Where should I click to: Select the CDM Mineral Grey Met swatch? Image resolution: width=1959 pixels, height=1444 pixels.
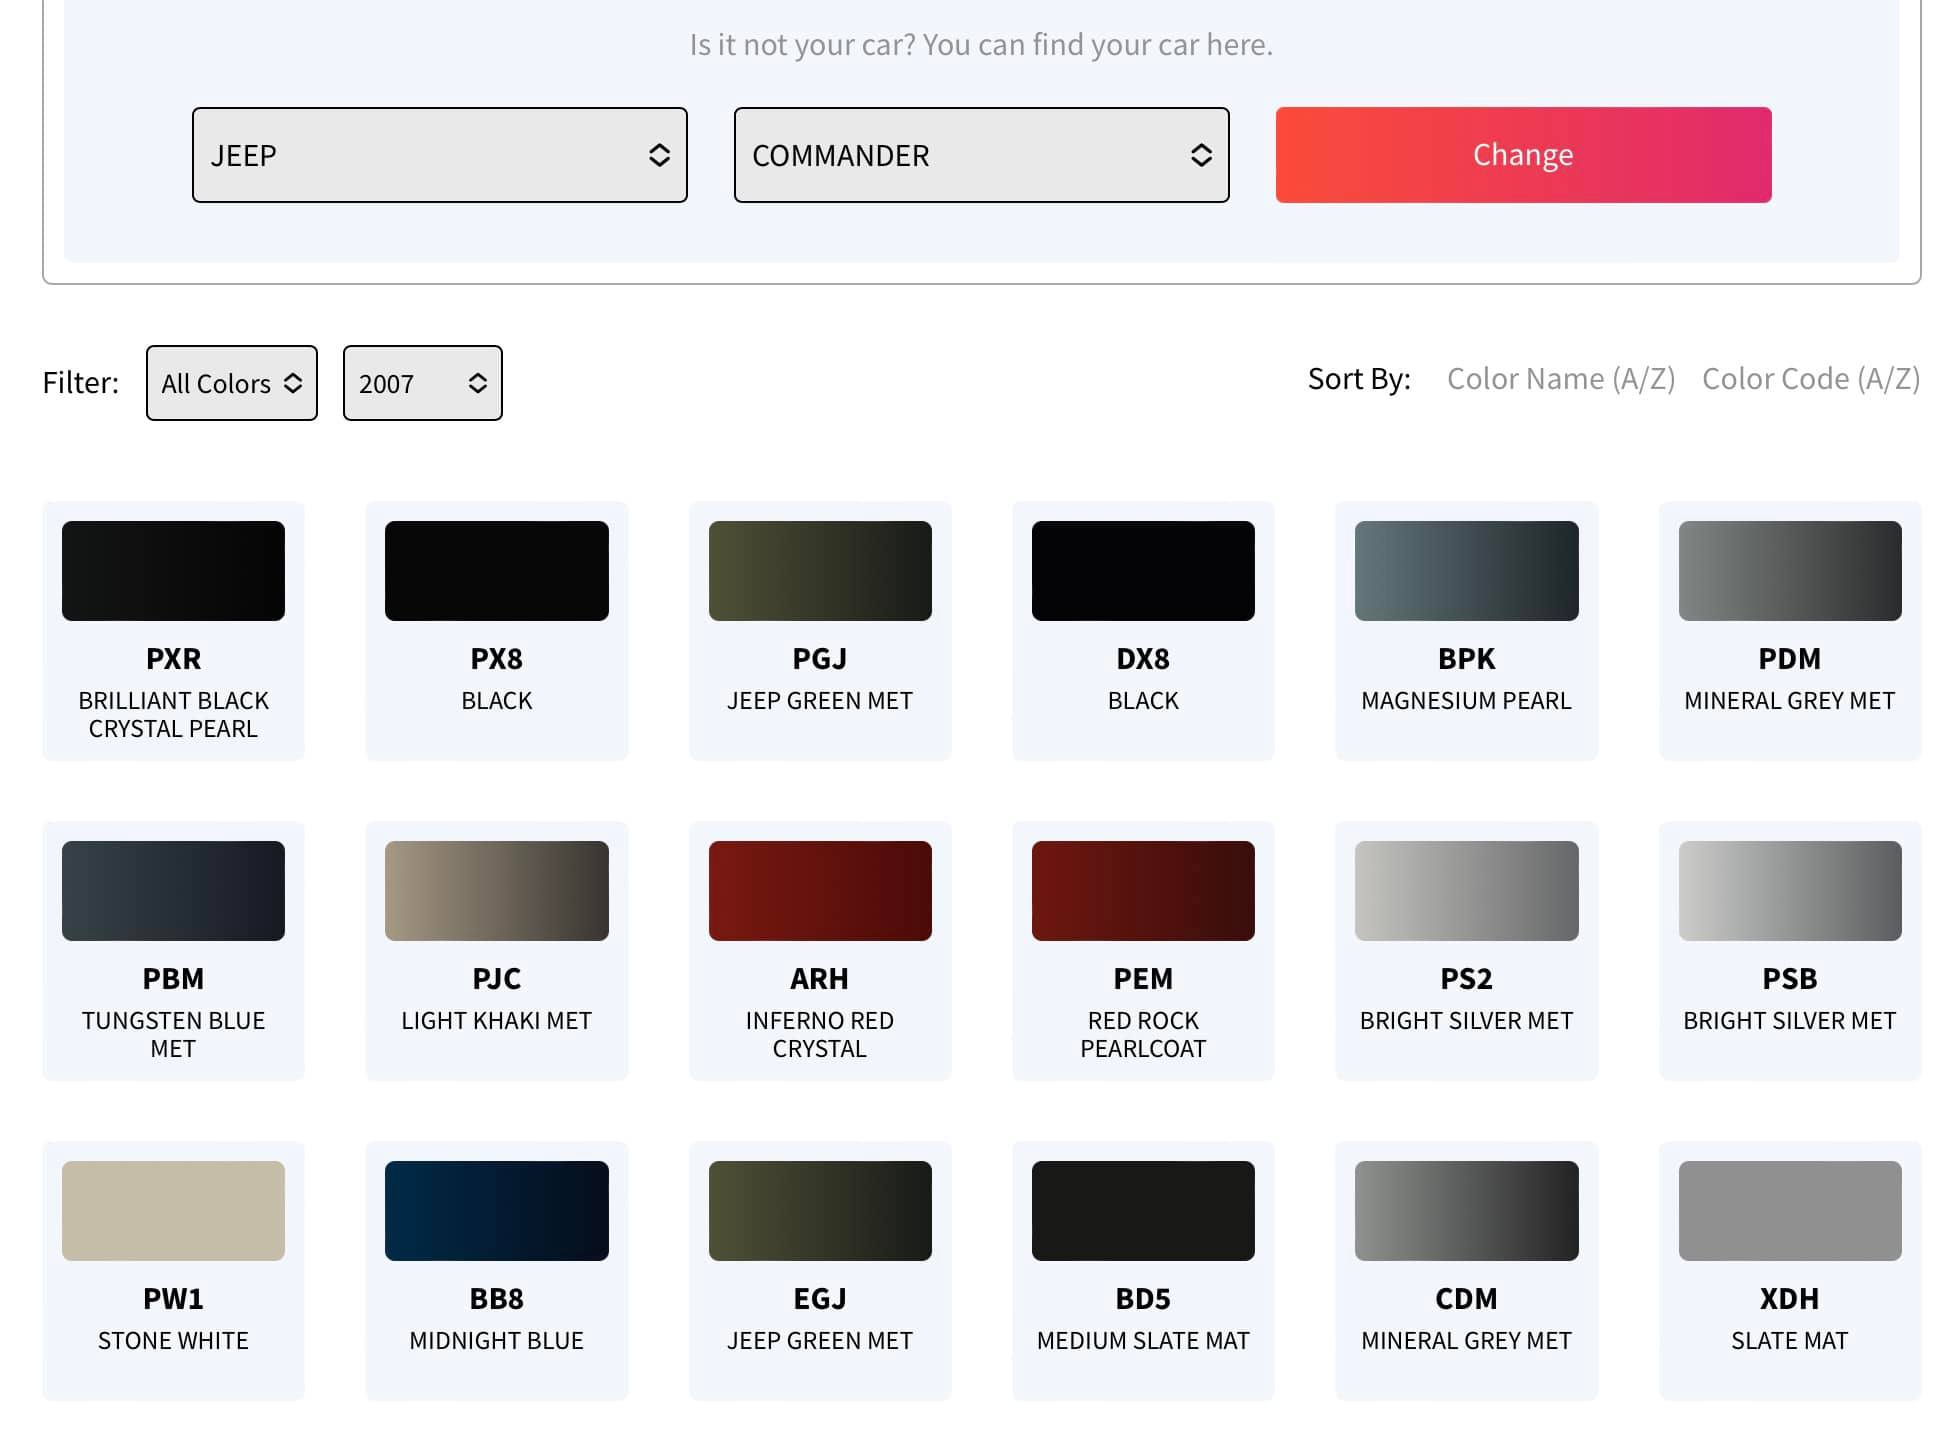pyautogui.click(x=1466, y=1211)
